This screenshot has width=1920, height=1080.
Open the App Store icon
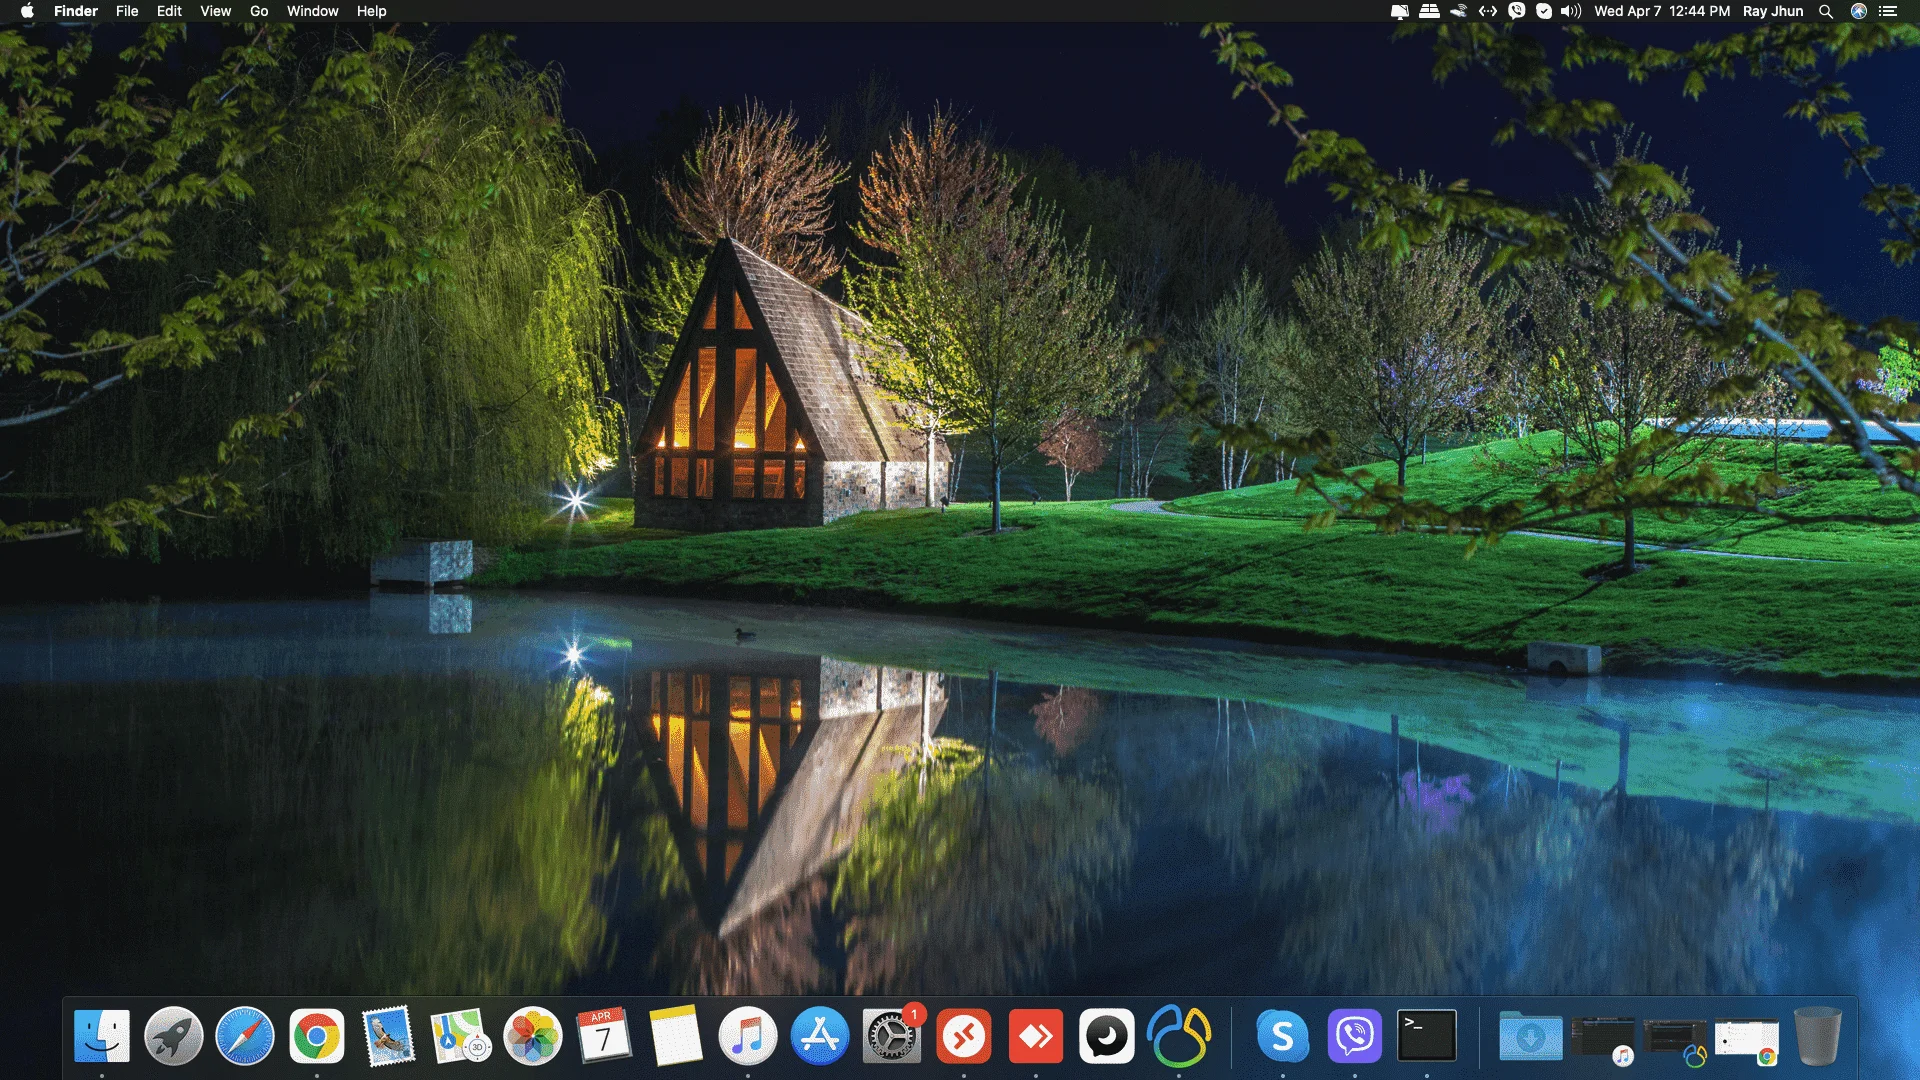820,1036
